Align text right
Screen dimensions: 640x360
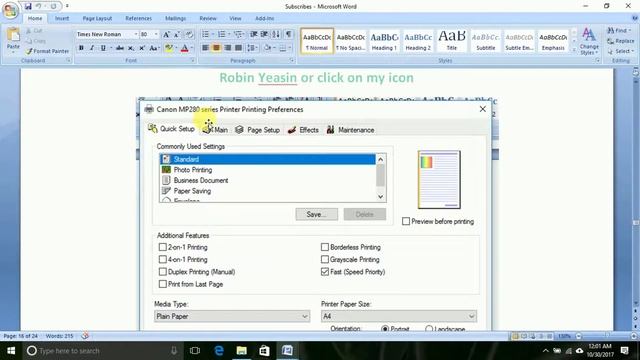pos(227,48)
